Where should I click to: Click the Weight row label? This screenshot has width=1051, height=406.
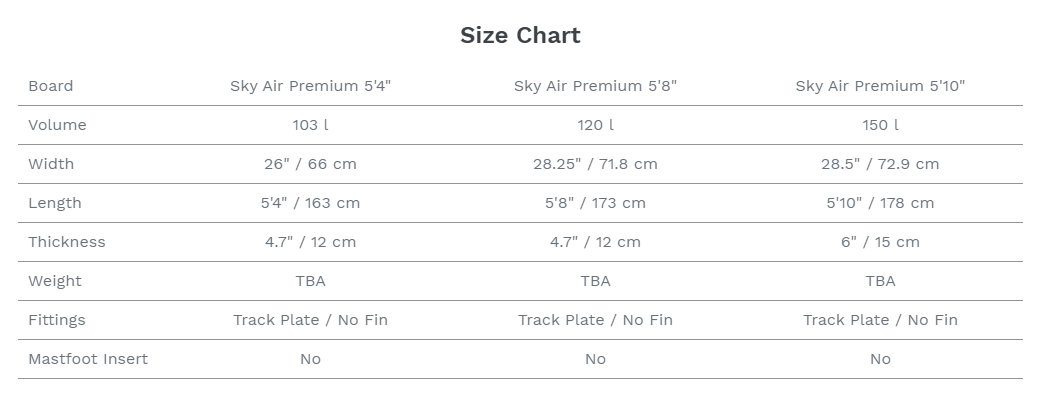pos(55,281)
